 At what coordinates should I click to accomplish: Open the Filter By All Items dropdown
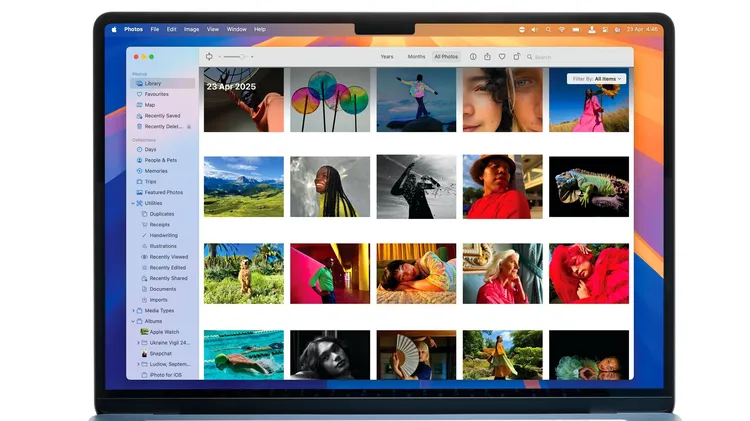point(597,78)
